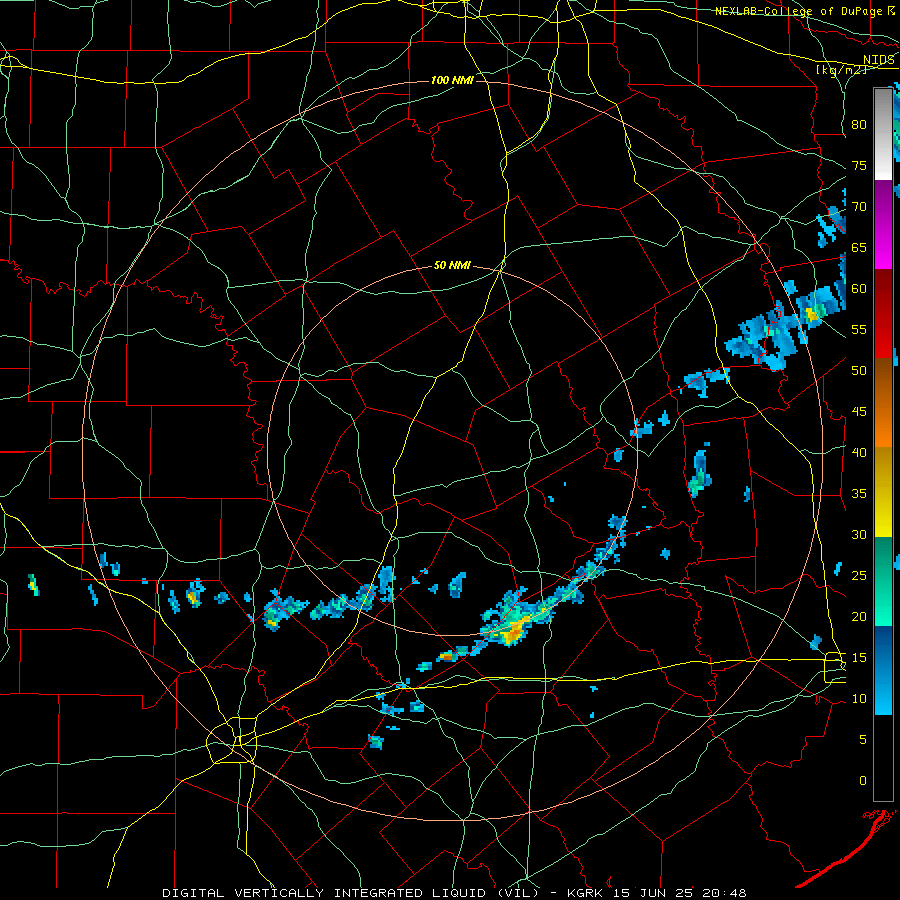The image size is (900, 900).
Task: Click the "[kg/m2]" units label
Action: click(x=841, y=69)
